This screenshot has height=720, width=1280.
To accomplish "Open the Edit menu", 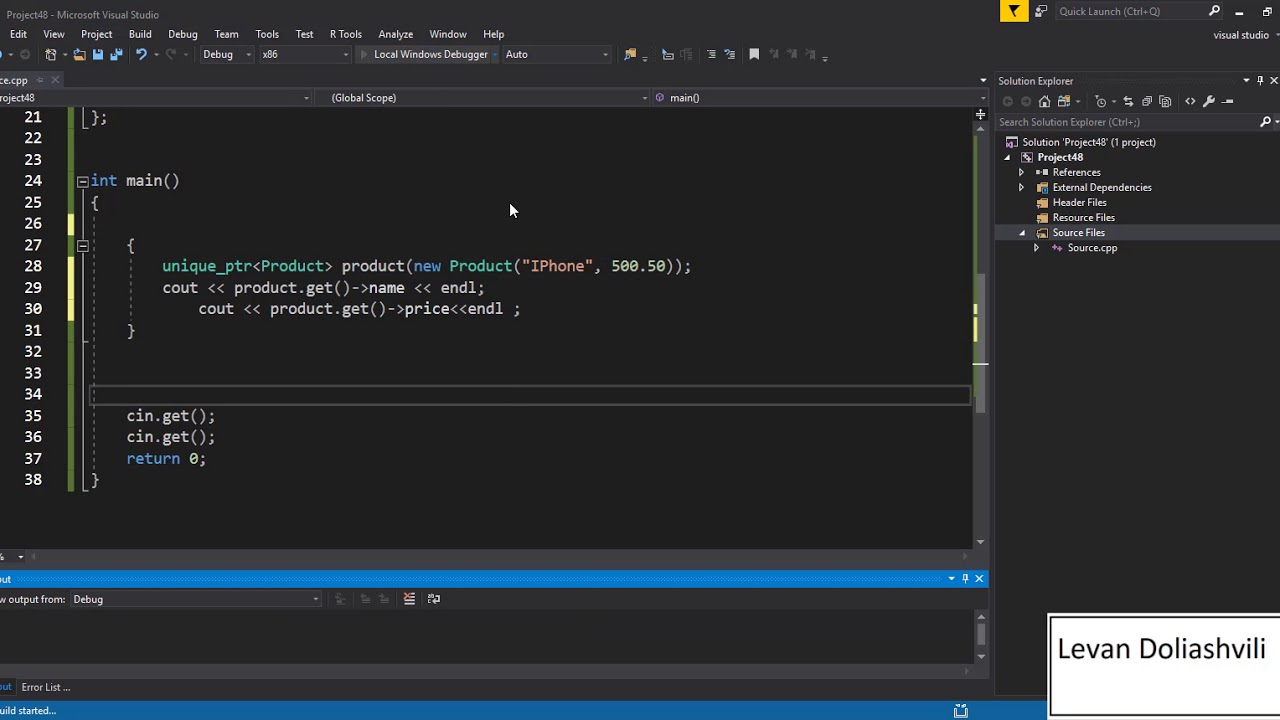I will pos(18,34).
